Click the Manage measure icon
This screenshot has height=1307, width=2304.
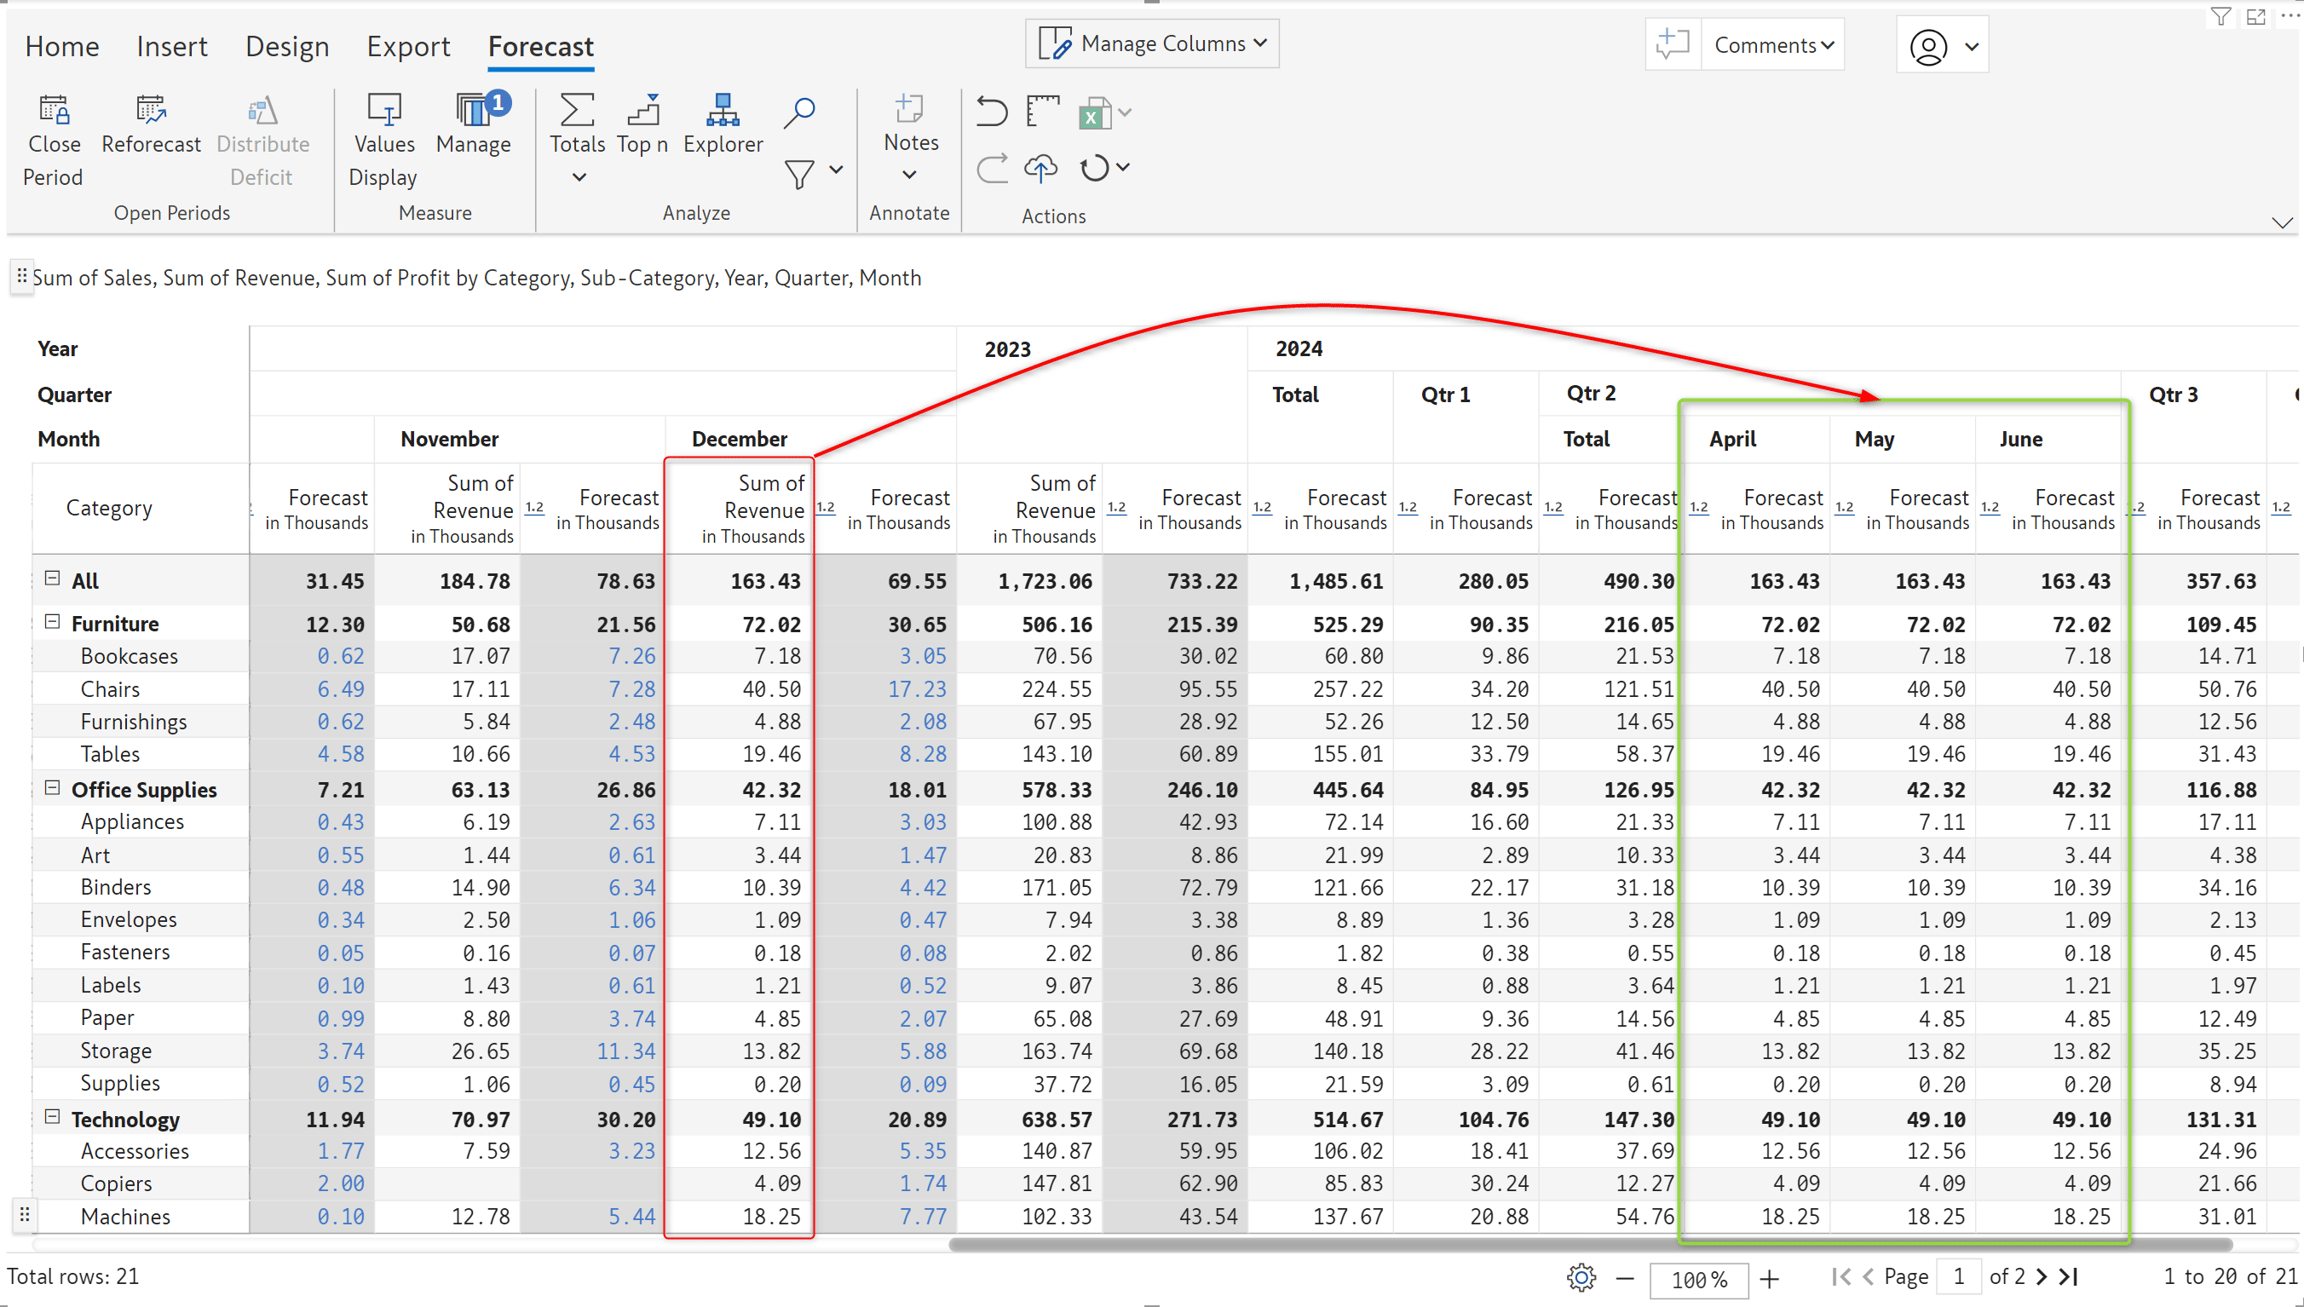click(x=474, y=110)
